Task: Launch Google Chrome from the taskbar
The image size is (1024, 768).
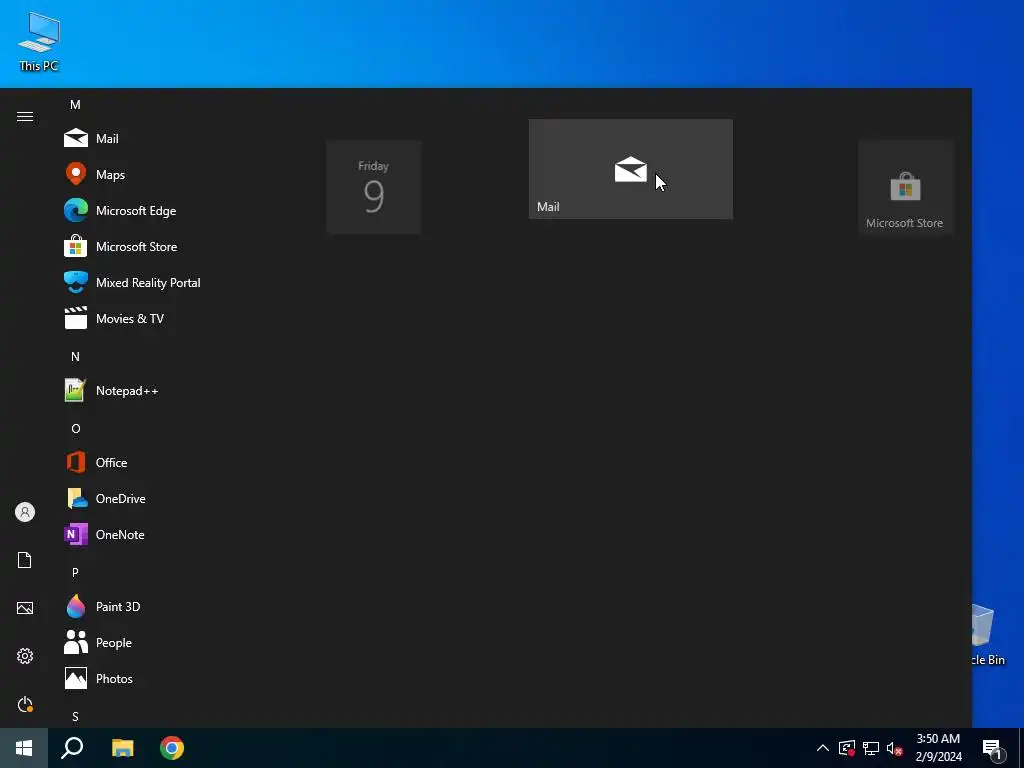Action: (x=172, y=748)
